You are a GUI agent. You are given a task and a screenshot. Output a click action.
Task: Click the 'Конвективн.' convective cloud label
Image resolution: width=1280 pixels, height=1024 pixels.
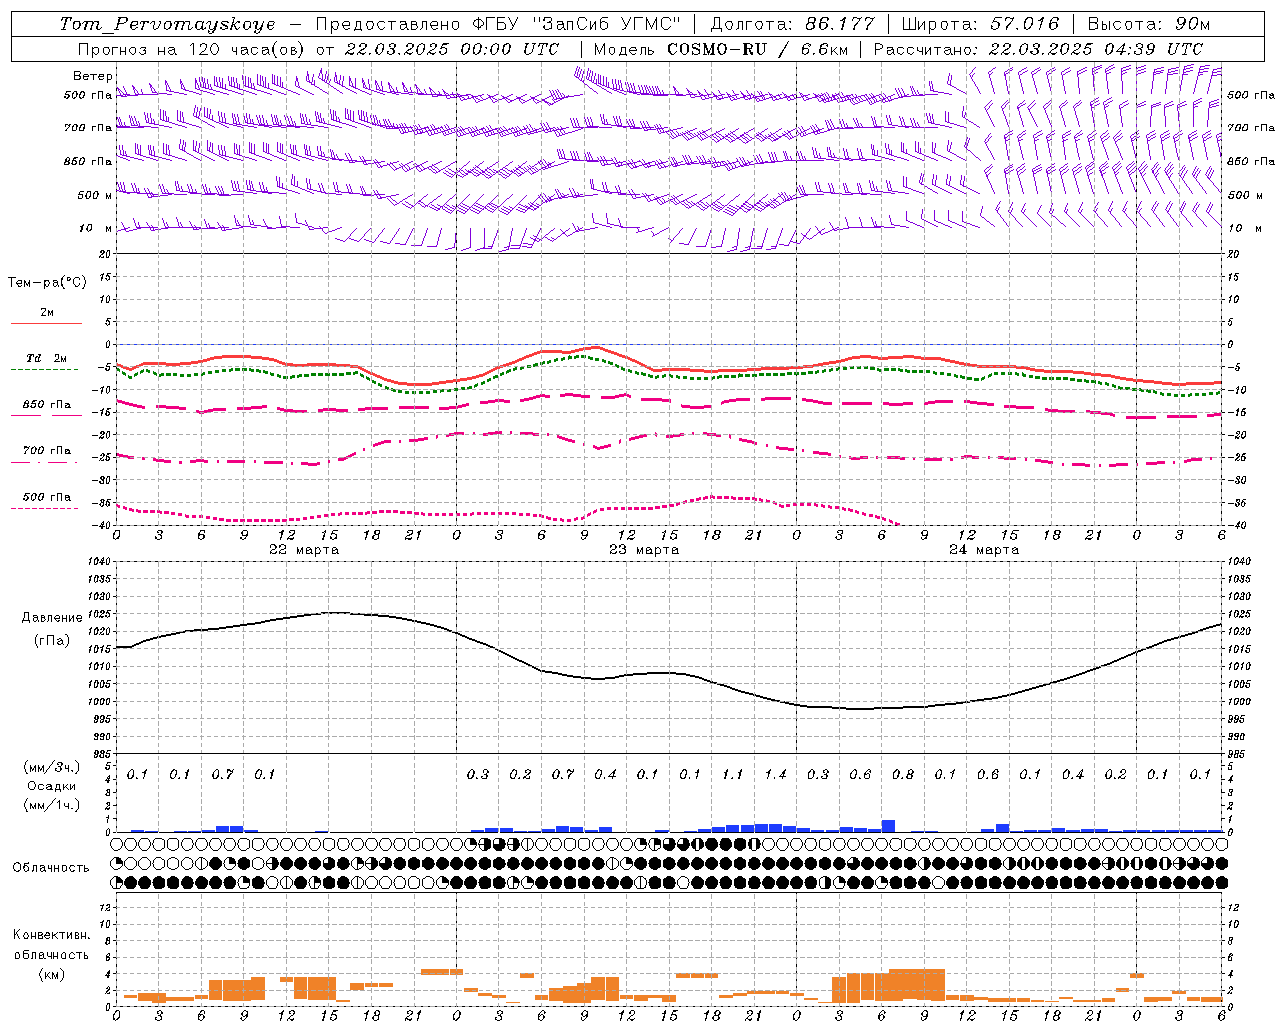[x=52, y=935]
